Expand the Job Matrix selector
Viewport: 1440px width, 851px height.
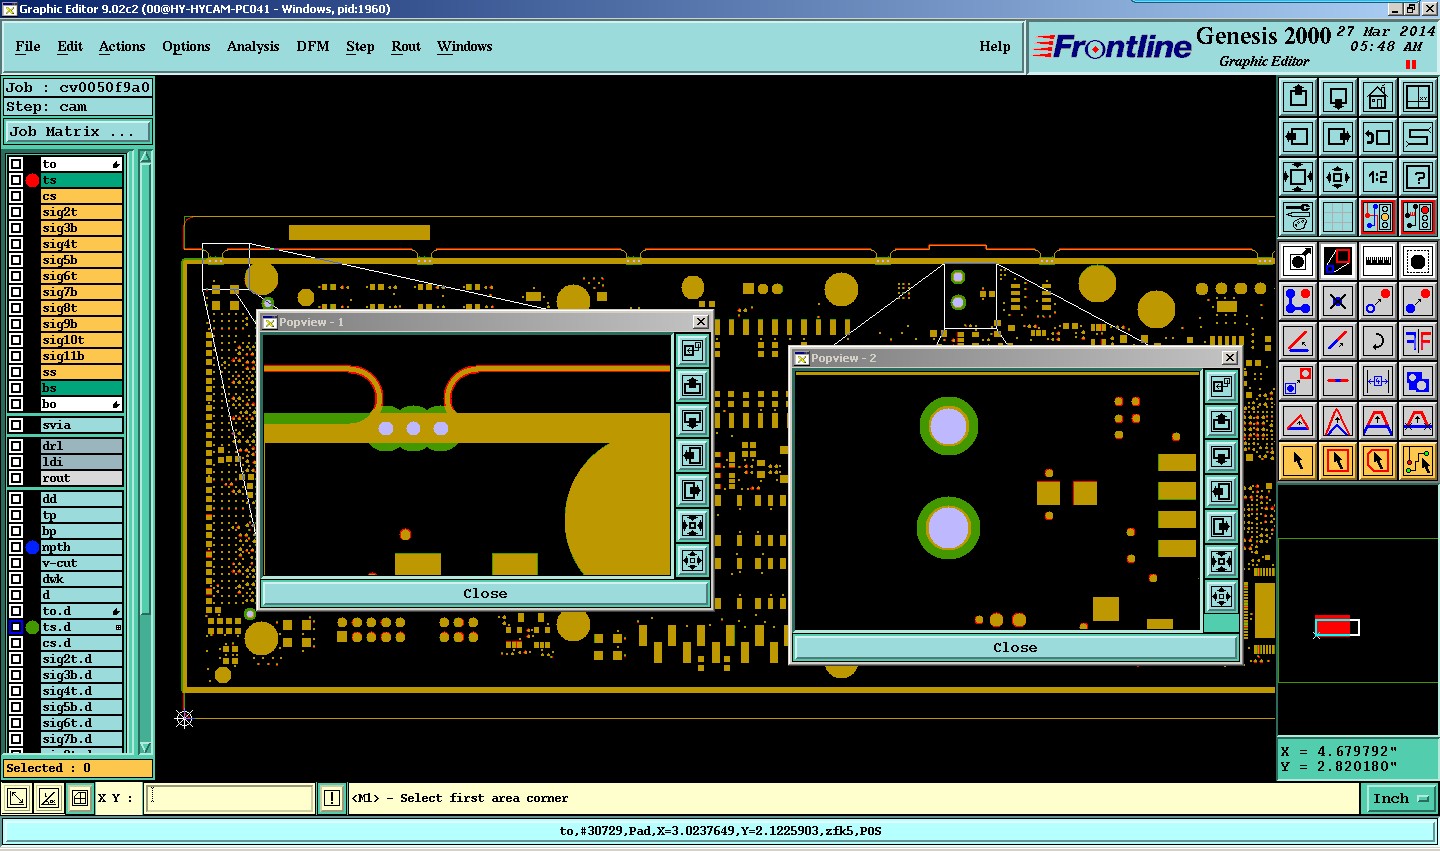point(78,132)
